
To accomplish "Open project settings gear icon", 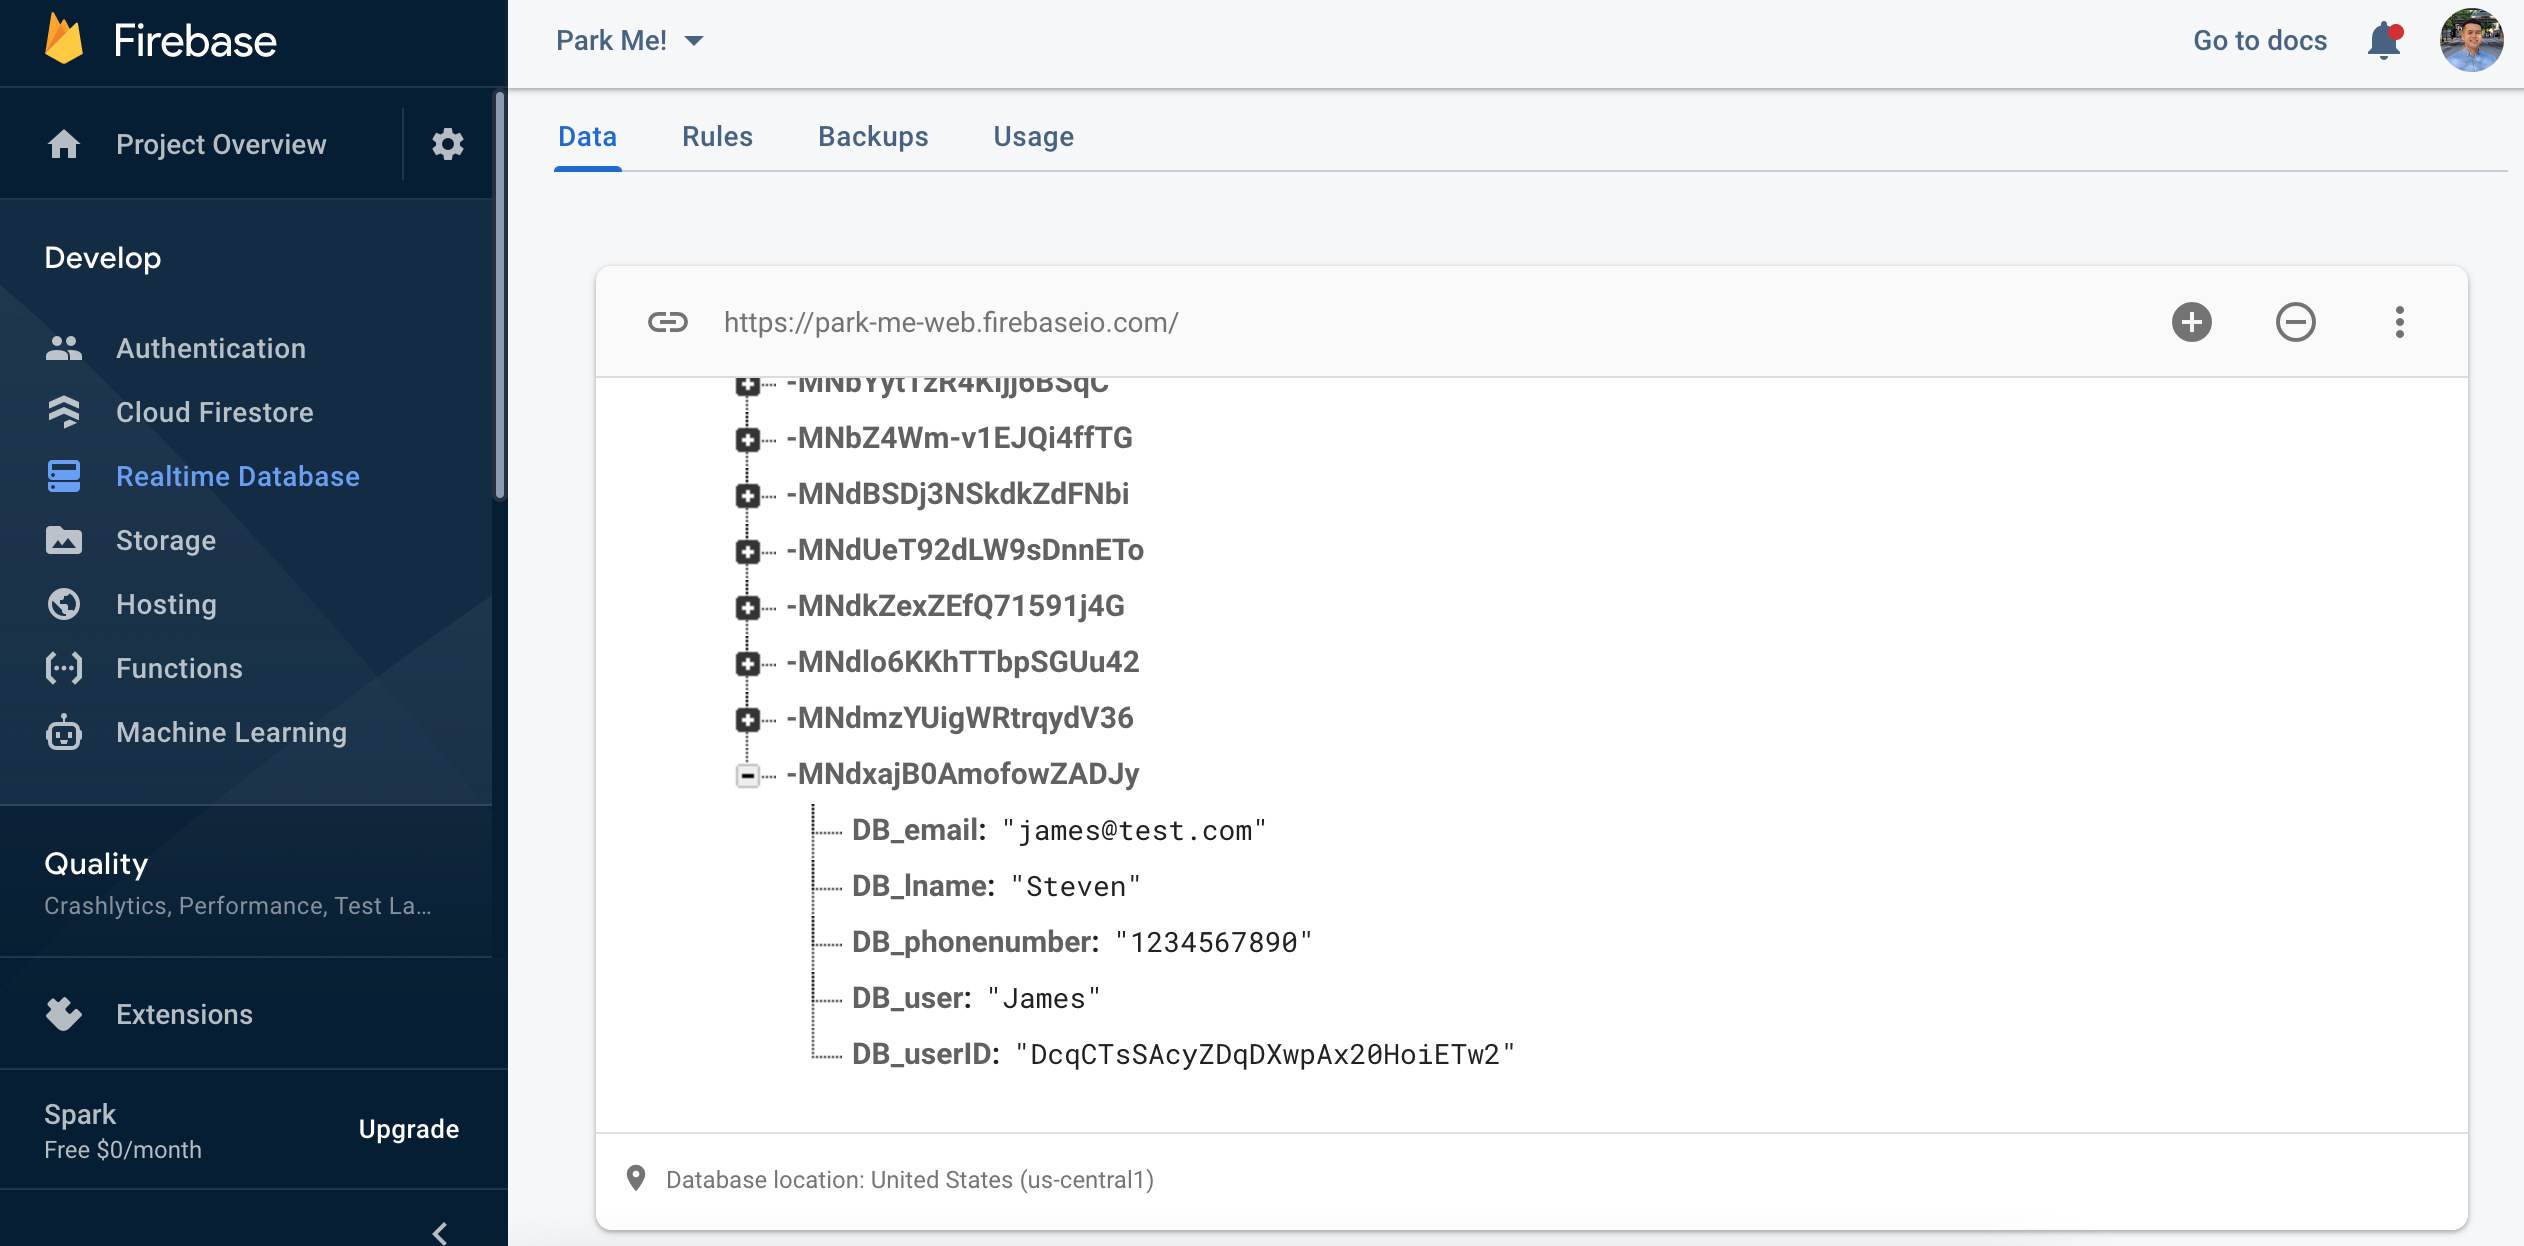I will 448,144.
